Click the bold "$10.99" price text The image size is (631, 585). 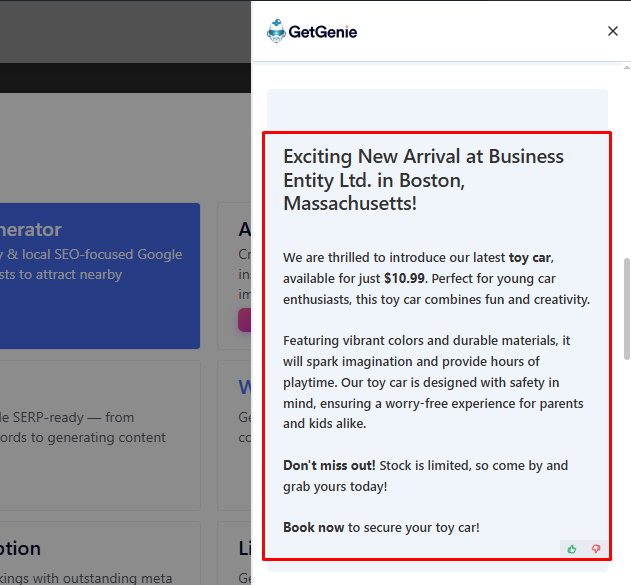point(404,279)
